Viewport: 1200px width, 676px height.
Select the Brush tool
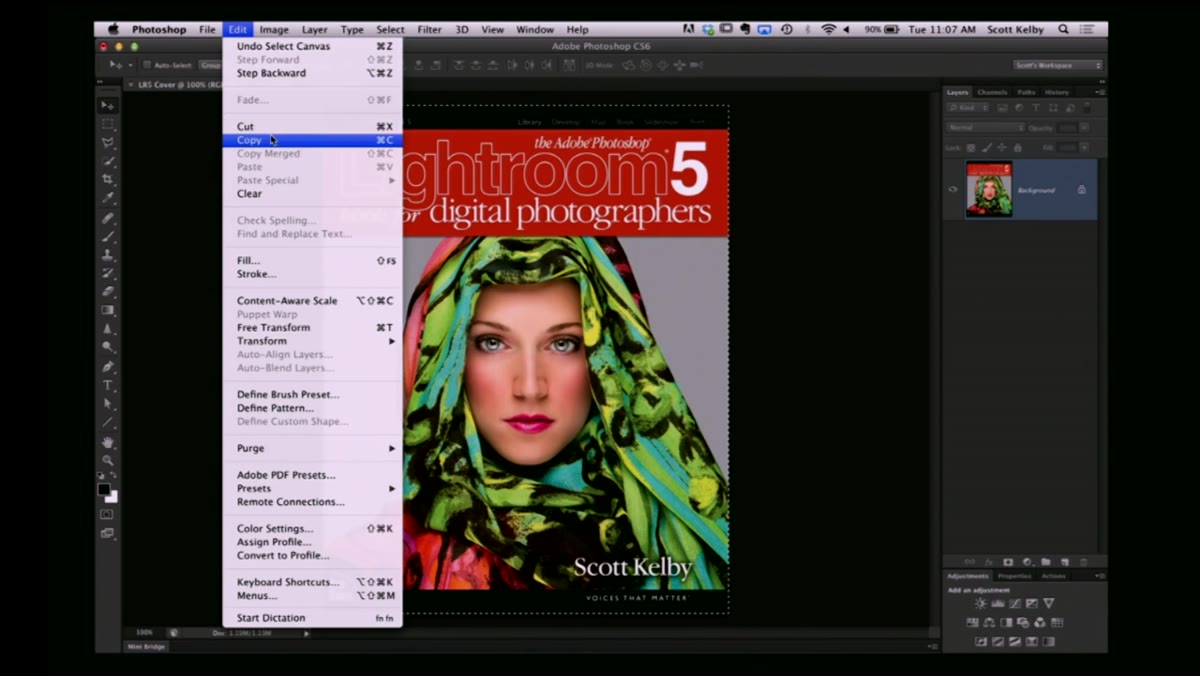107,236
